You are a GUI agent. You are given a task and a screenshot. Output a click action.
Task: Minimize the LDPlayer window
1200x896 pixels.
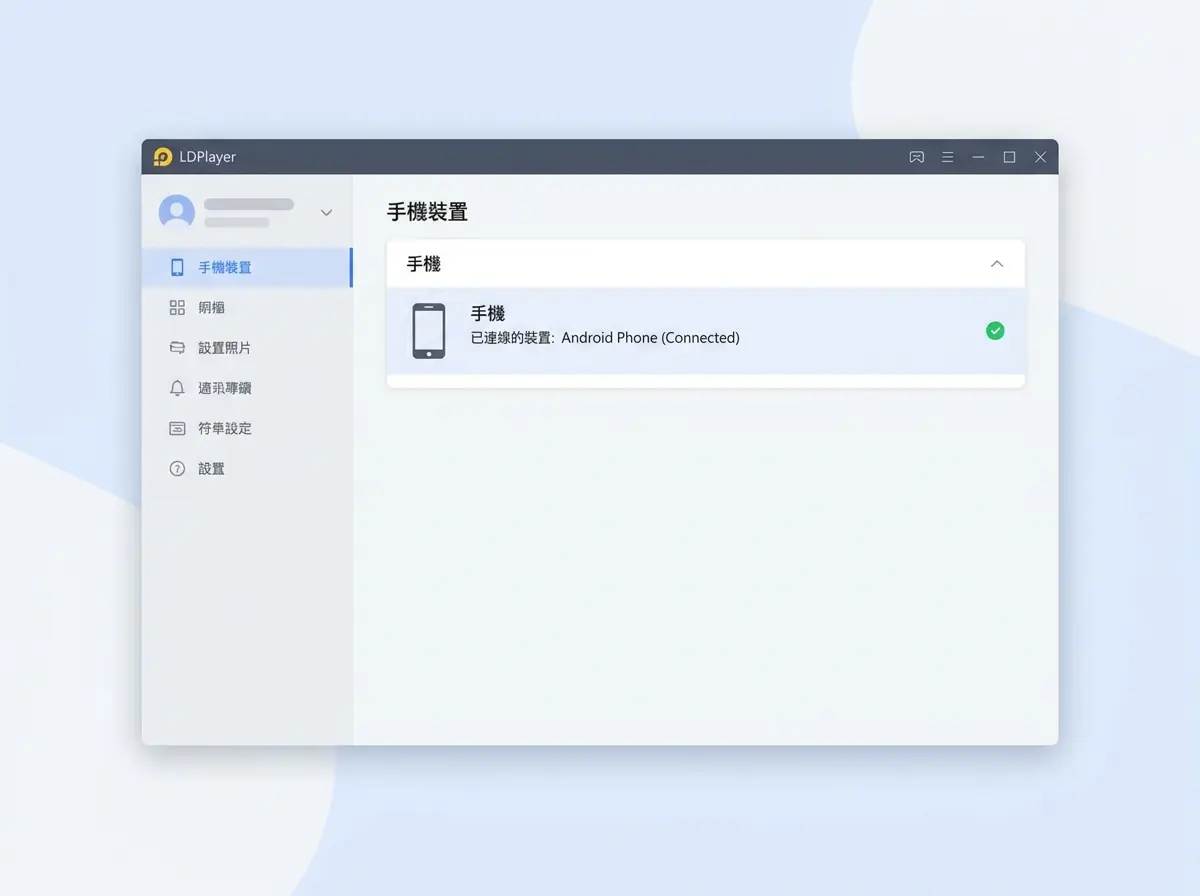[x=978, y=157]
